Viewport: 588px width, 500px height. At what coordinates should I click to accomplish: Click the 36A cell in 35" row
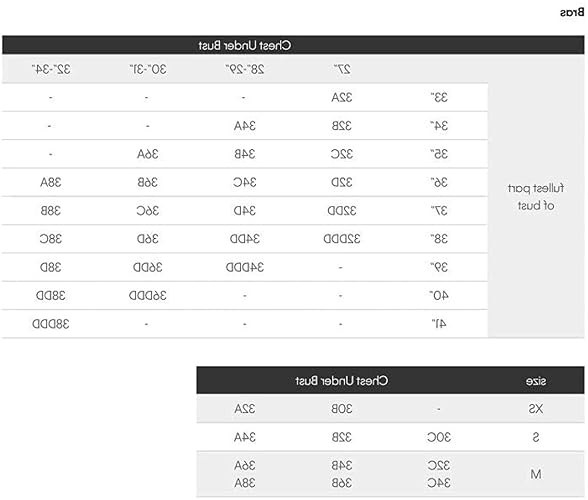[148, 154]
